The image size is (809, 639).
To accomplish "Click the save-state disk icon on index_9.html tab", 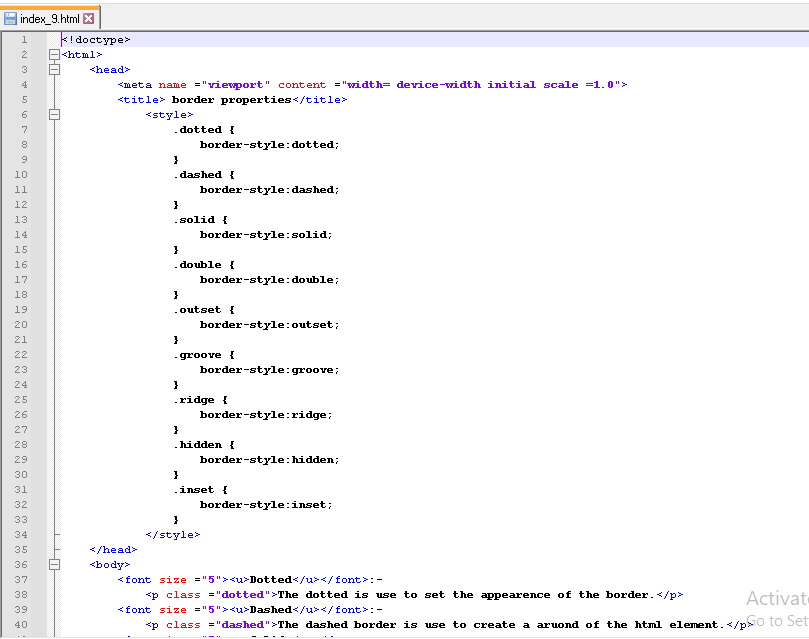I will [x=10, y=19].
